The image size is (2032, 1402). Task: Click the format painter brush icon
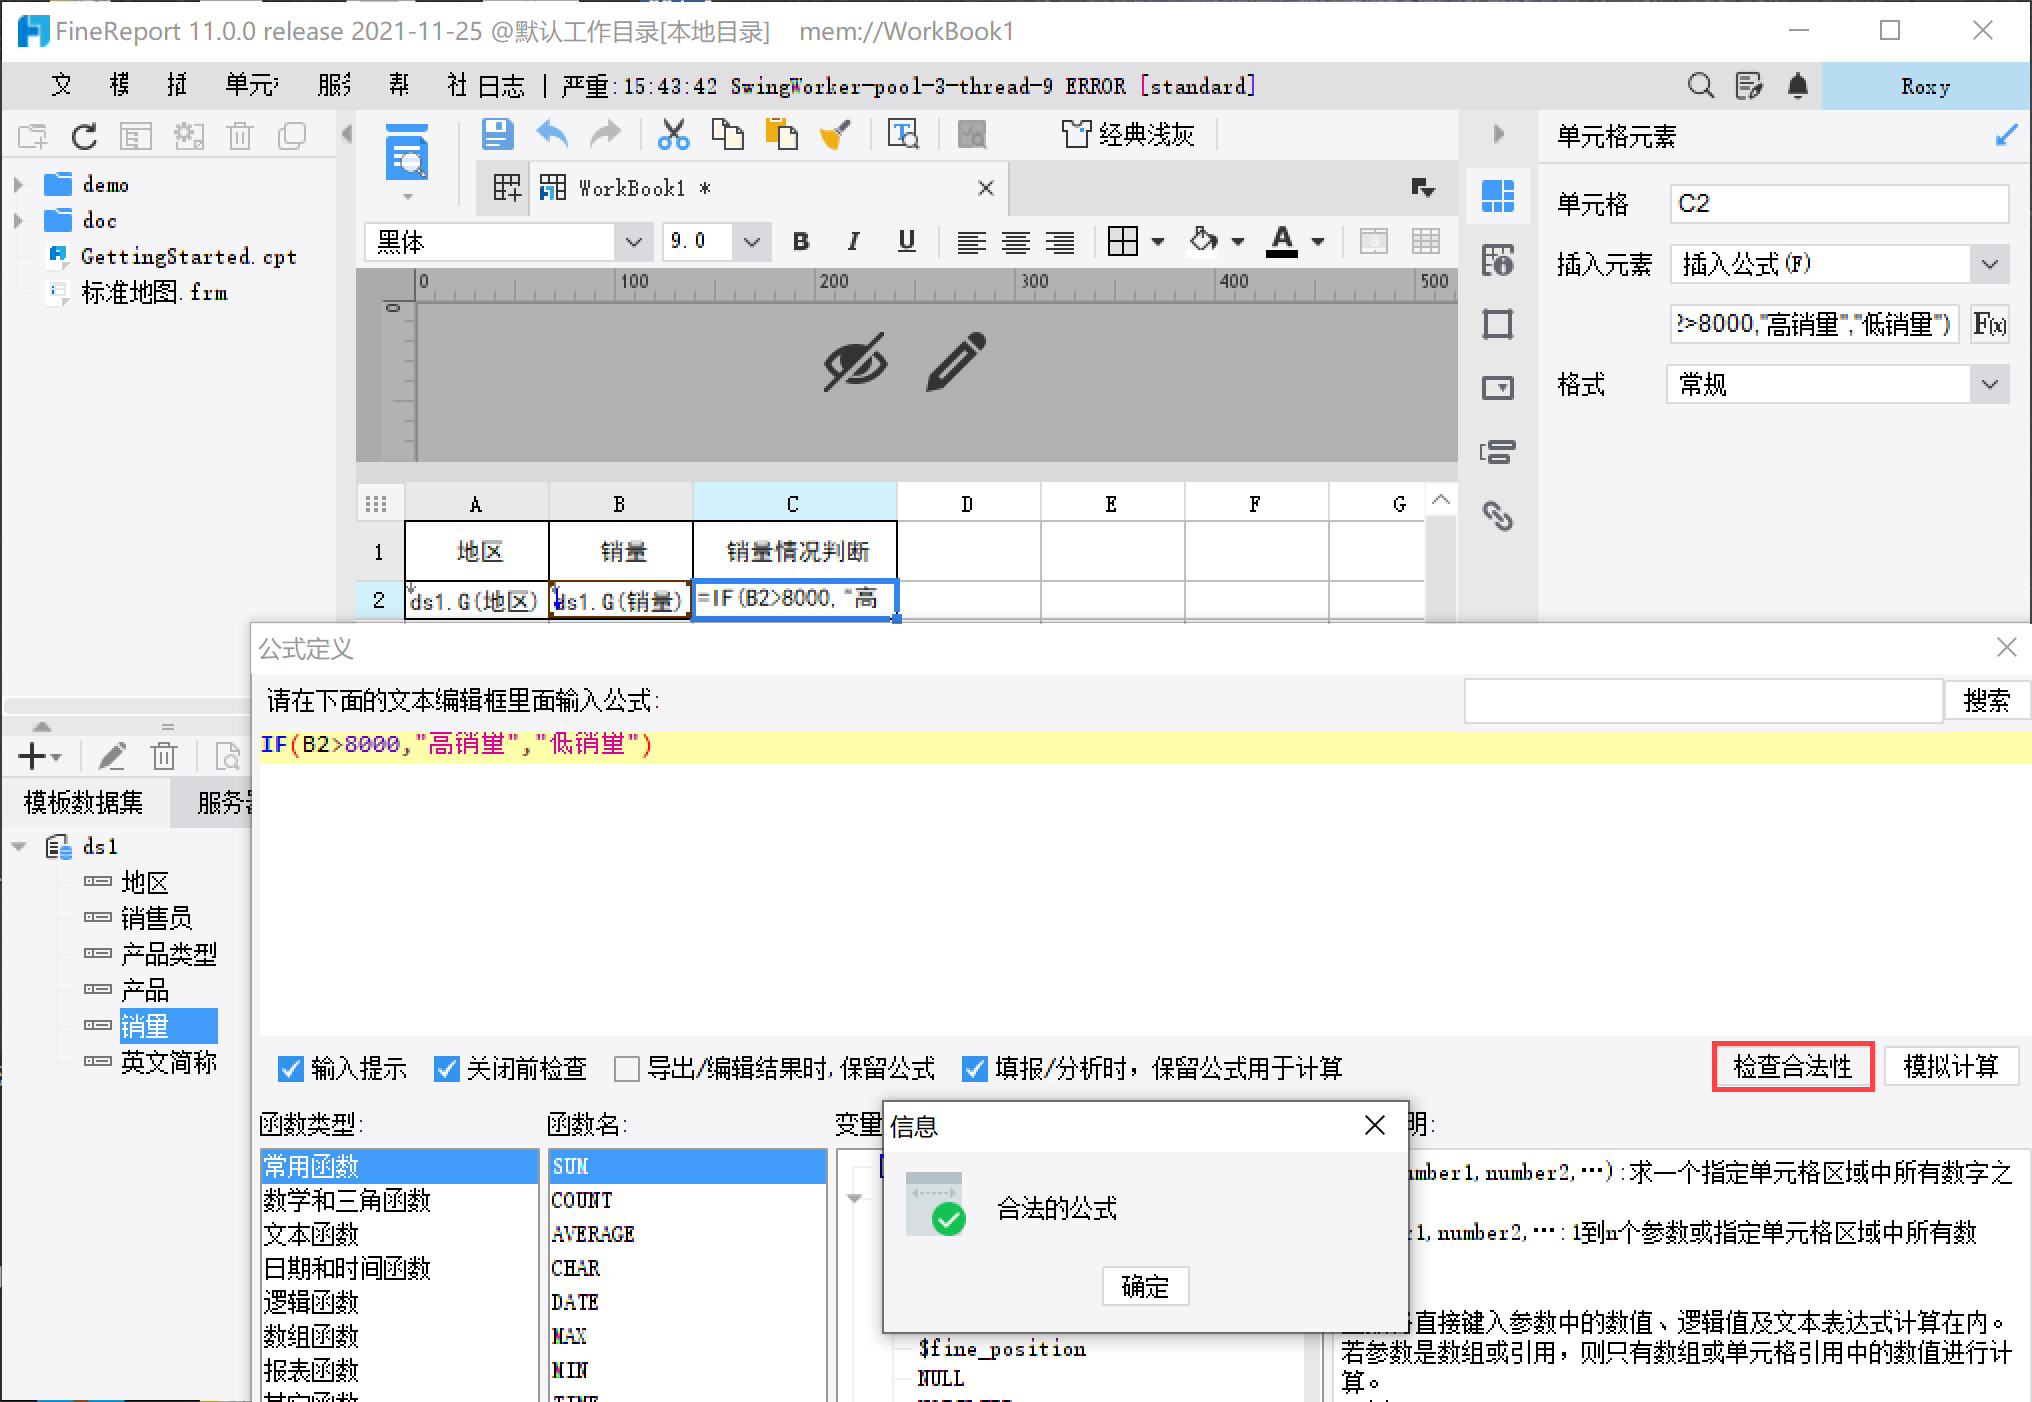tap(834, 134)
